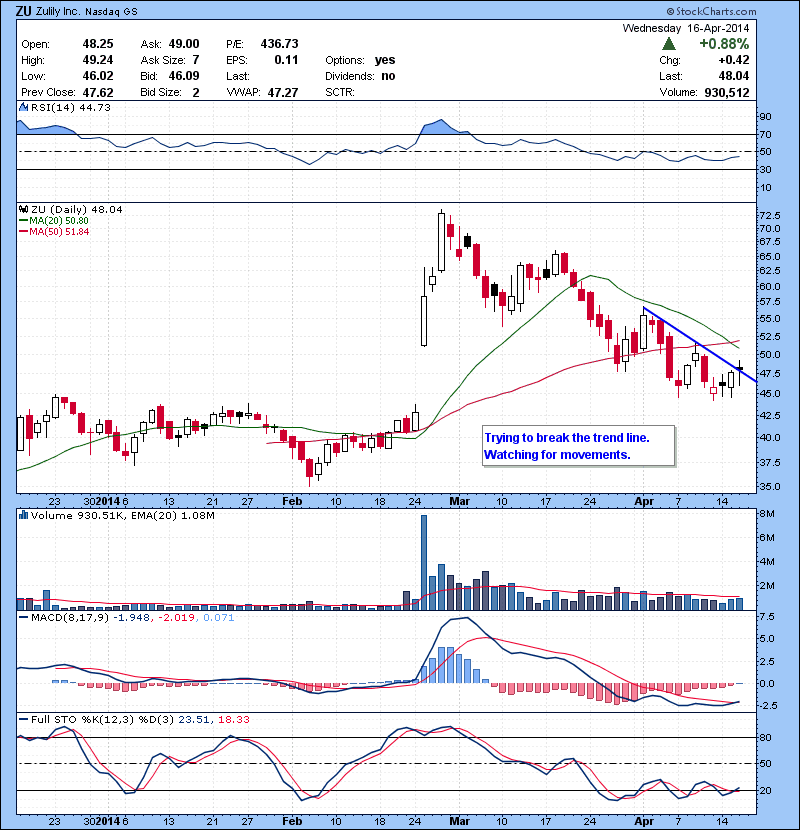Click the RSI(14) 44.73 indicator label
800x830 pixels.
pos(71,107)
